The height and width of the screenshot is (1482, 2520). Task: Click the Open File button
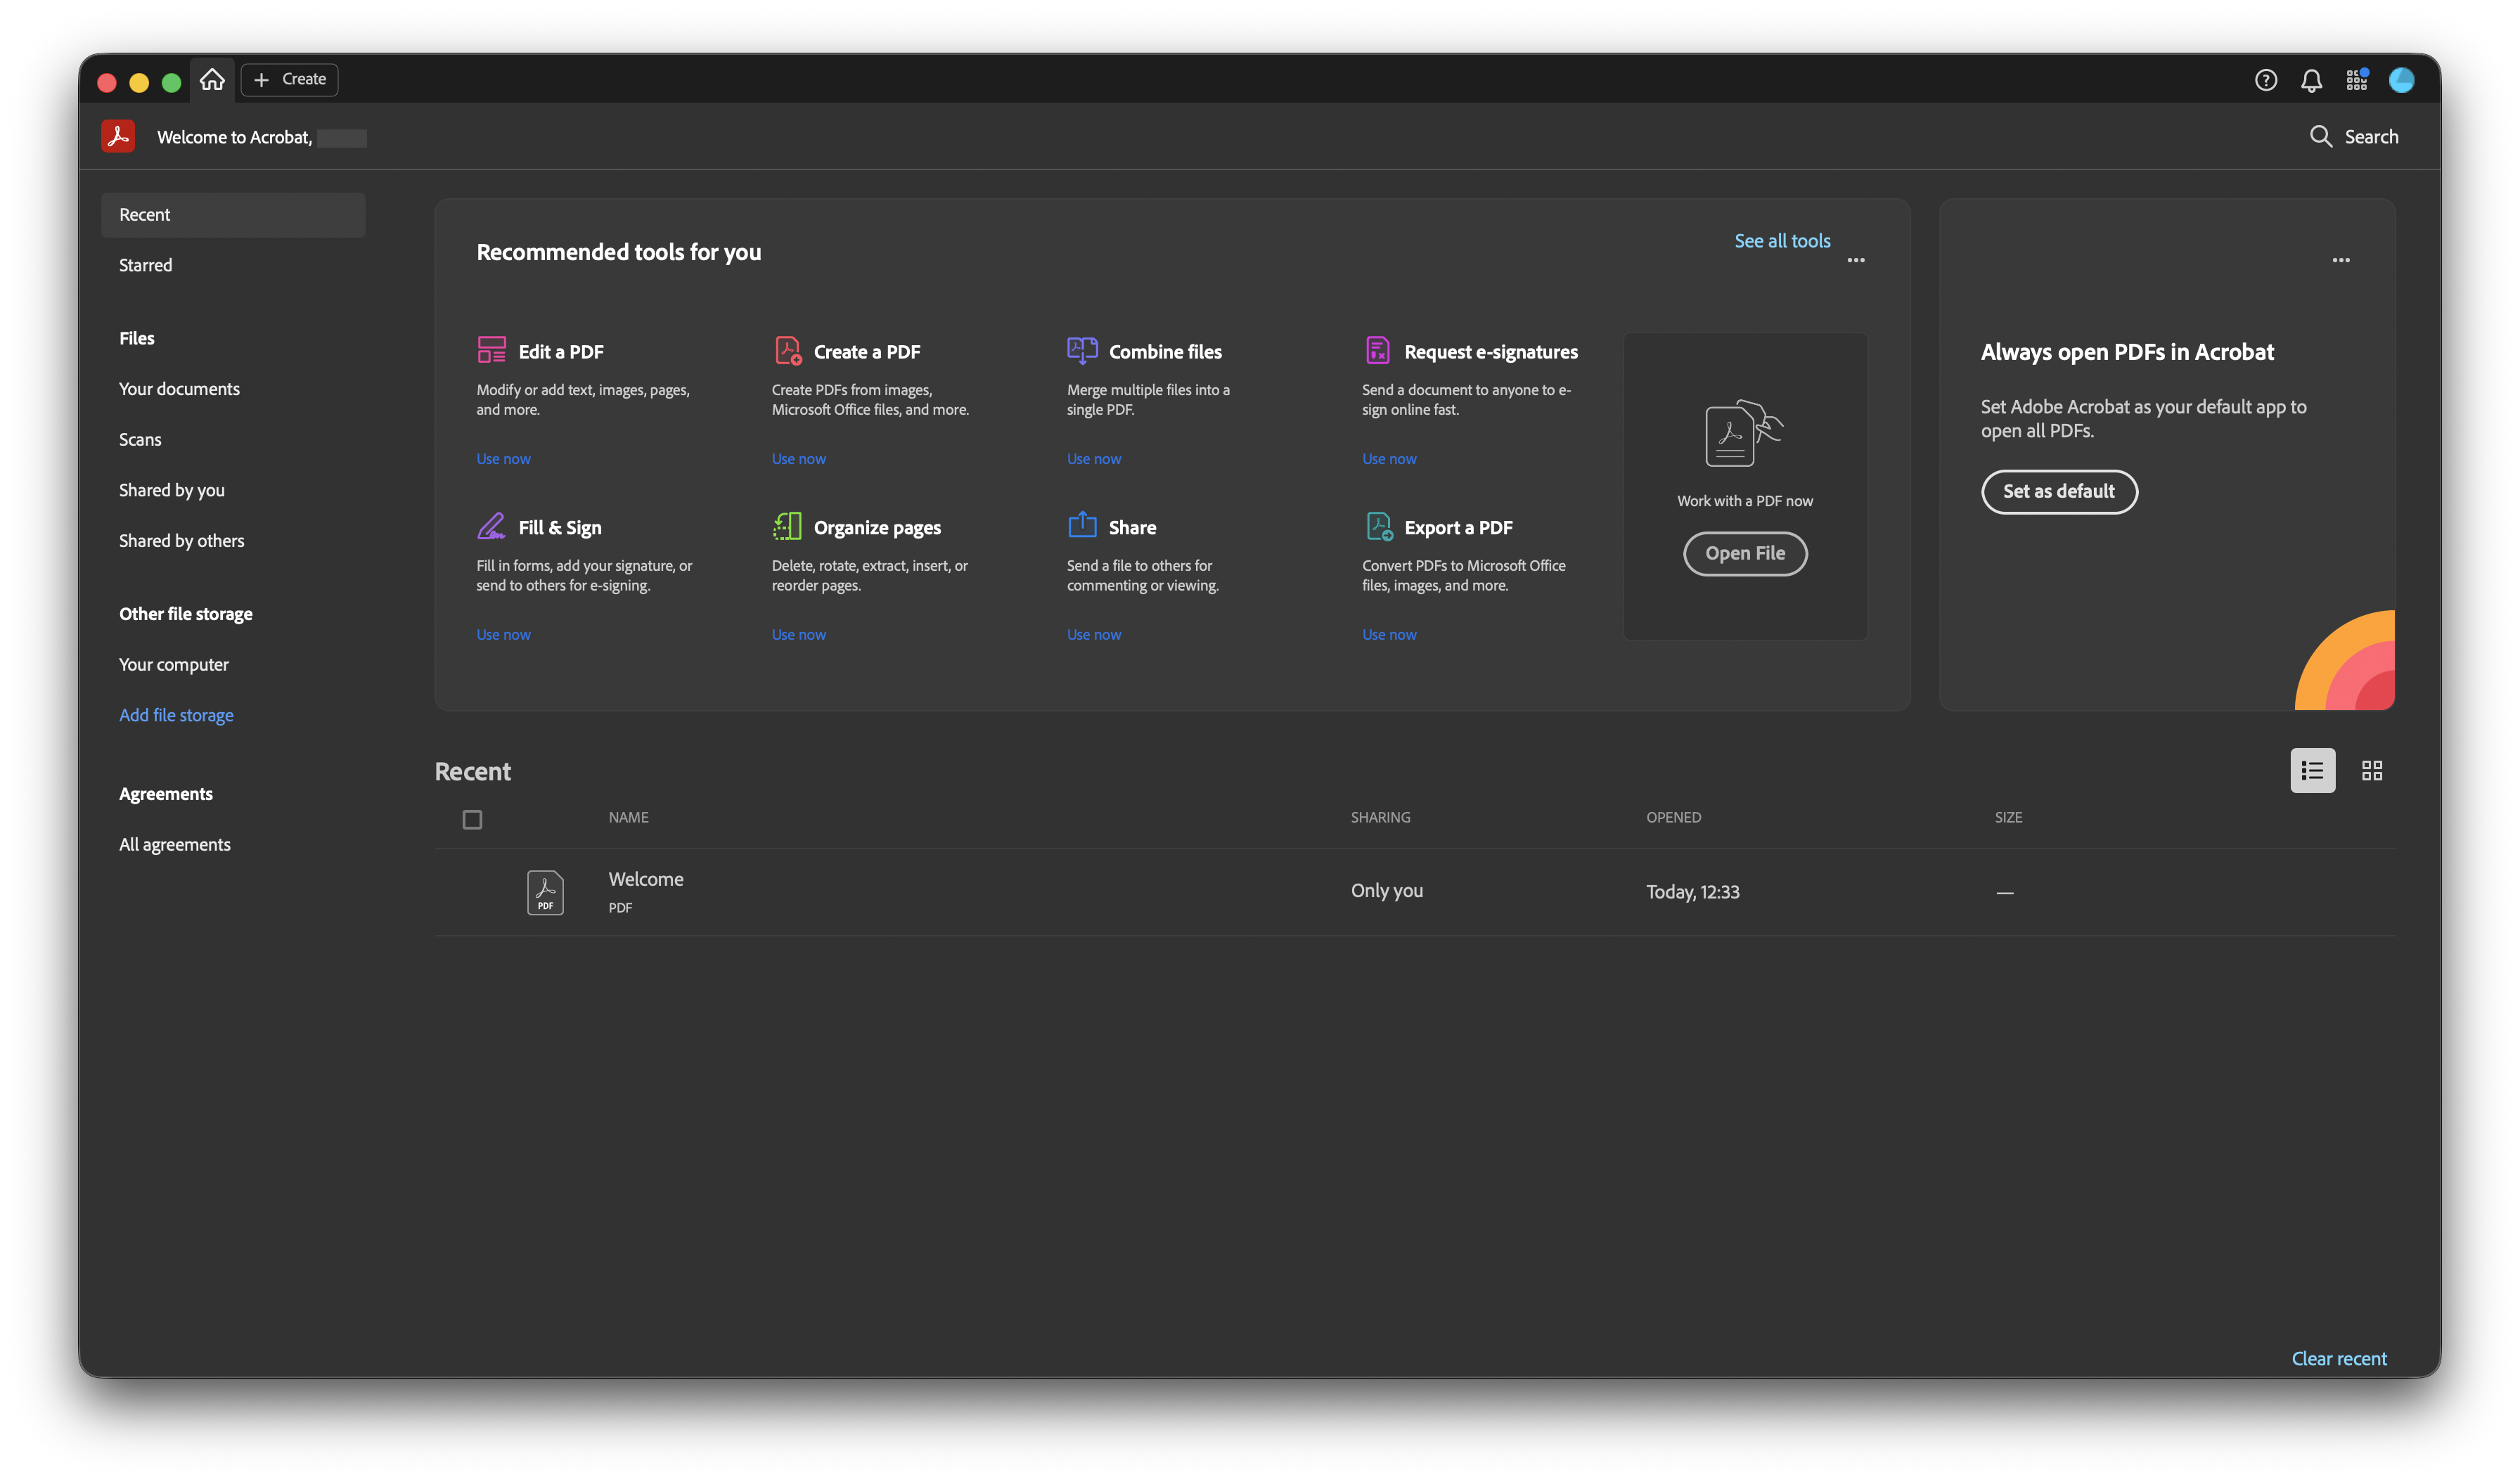[1745, 553]
